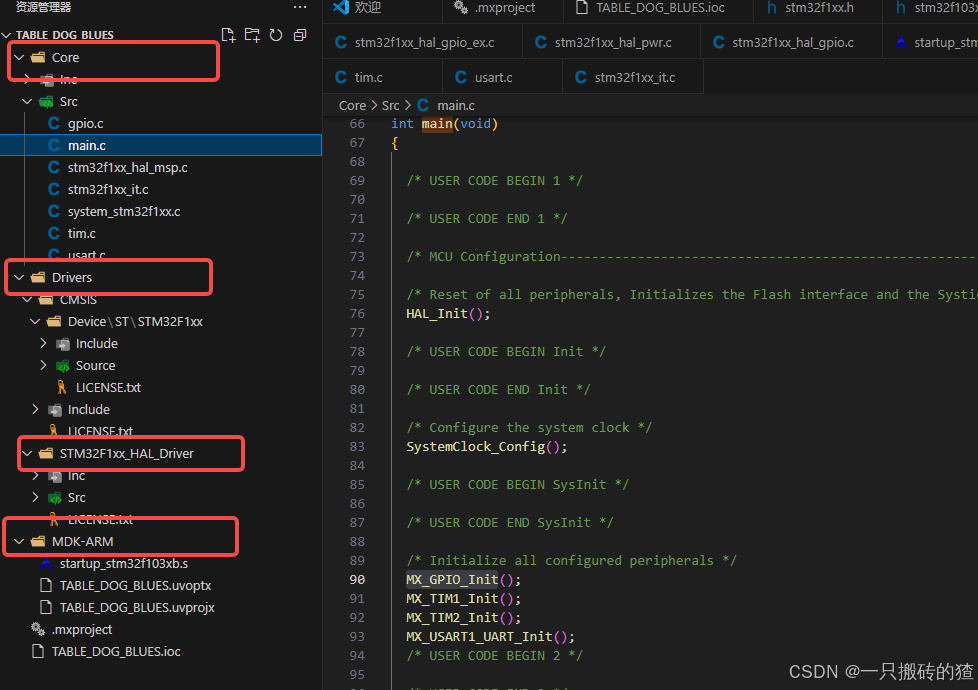Switch to stm32f1xx_hal_pwr.c tab

[x=612, y=42]
